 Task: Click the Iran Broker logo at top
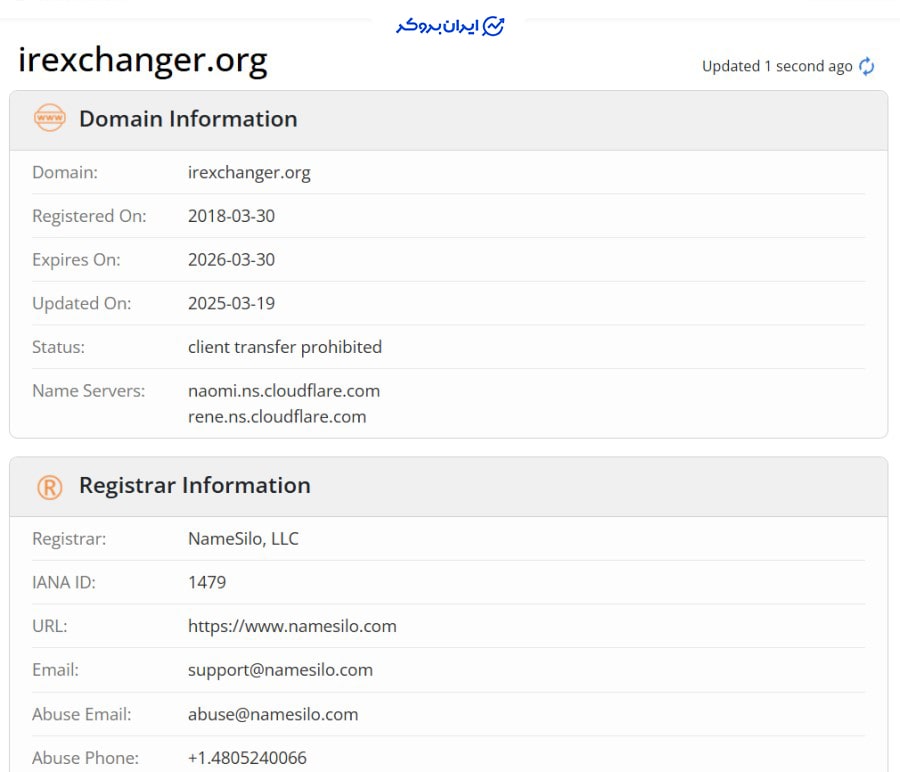click(x=450, y=26)
